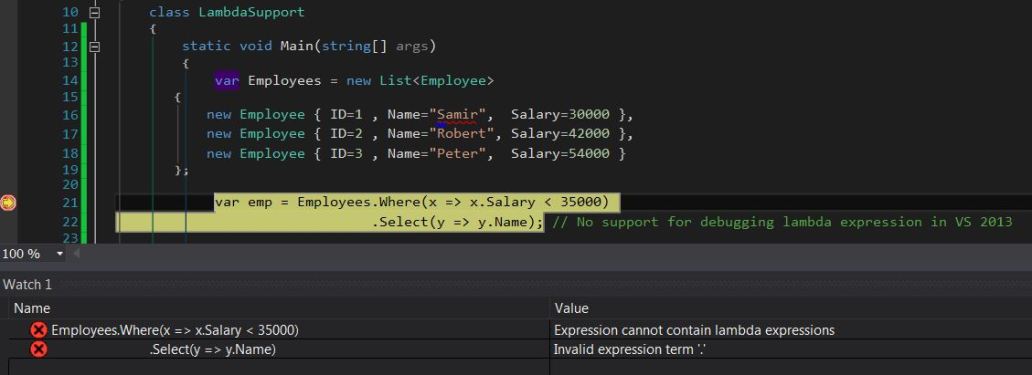
Task: Select the Watch 1 panel title
Action: (28, 285)
